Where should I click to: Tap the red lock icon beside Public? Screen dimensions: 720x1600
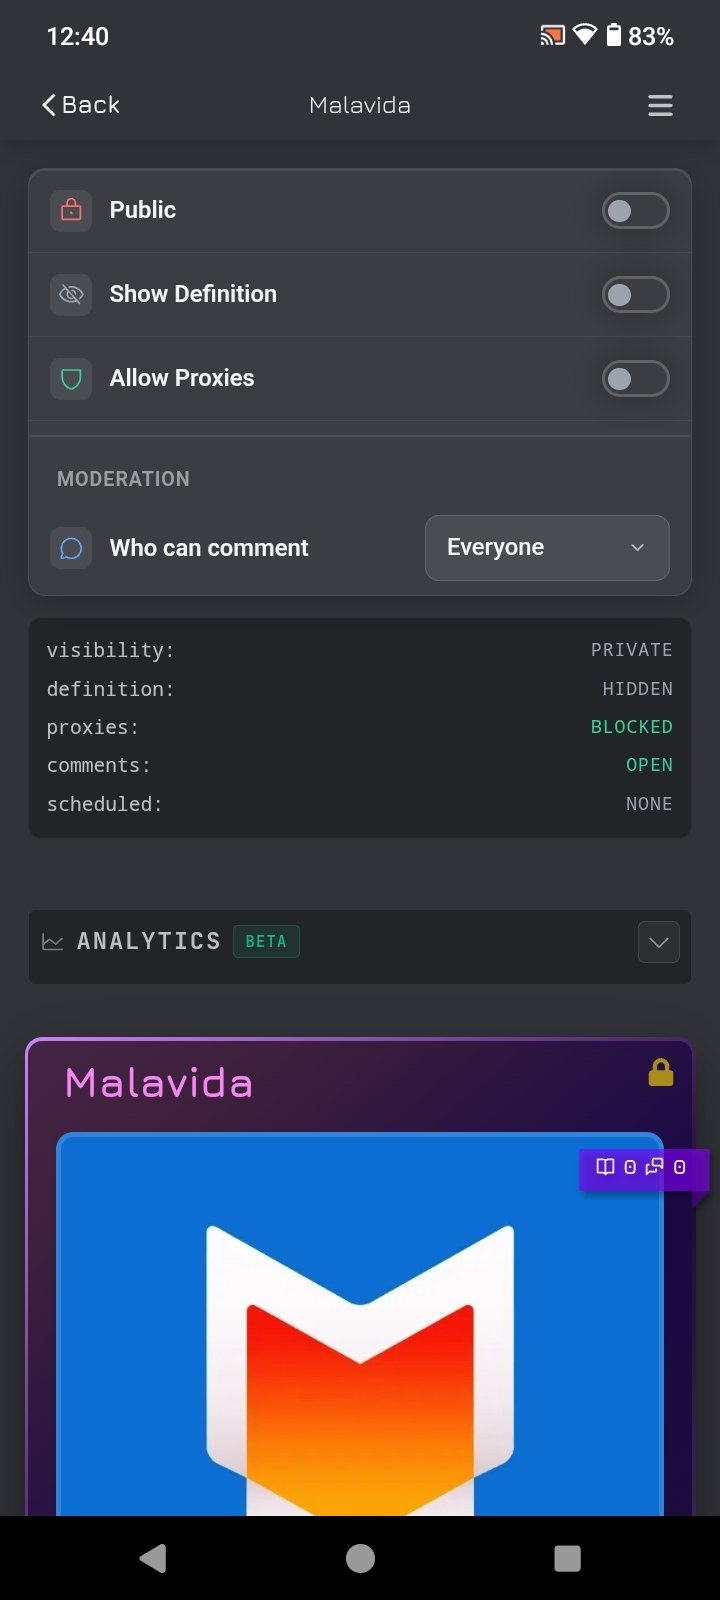(x=71, y=210)
